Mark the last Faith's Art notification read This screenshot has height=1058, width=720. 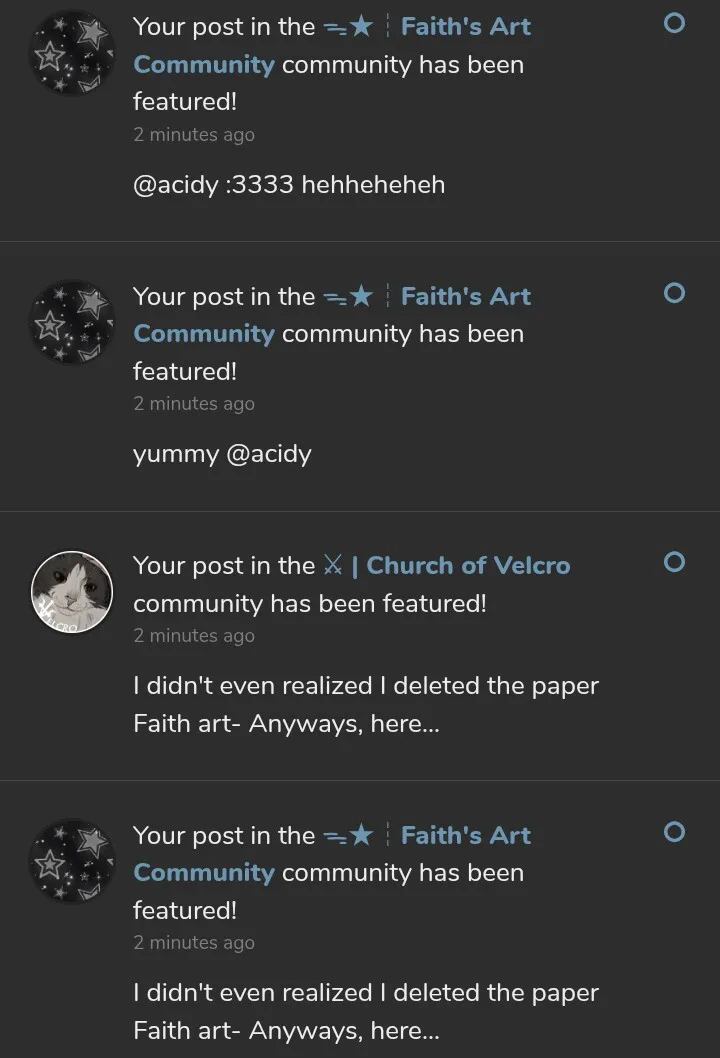pyautogui.click(x=675, y=832)
